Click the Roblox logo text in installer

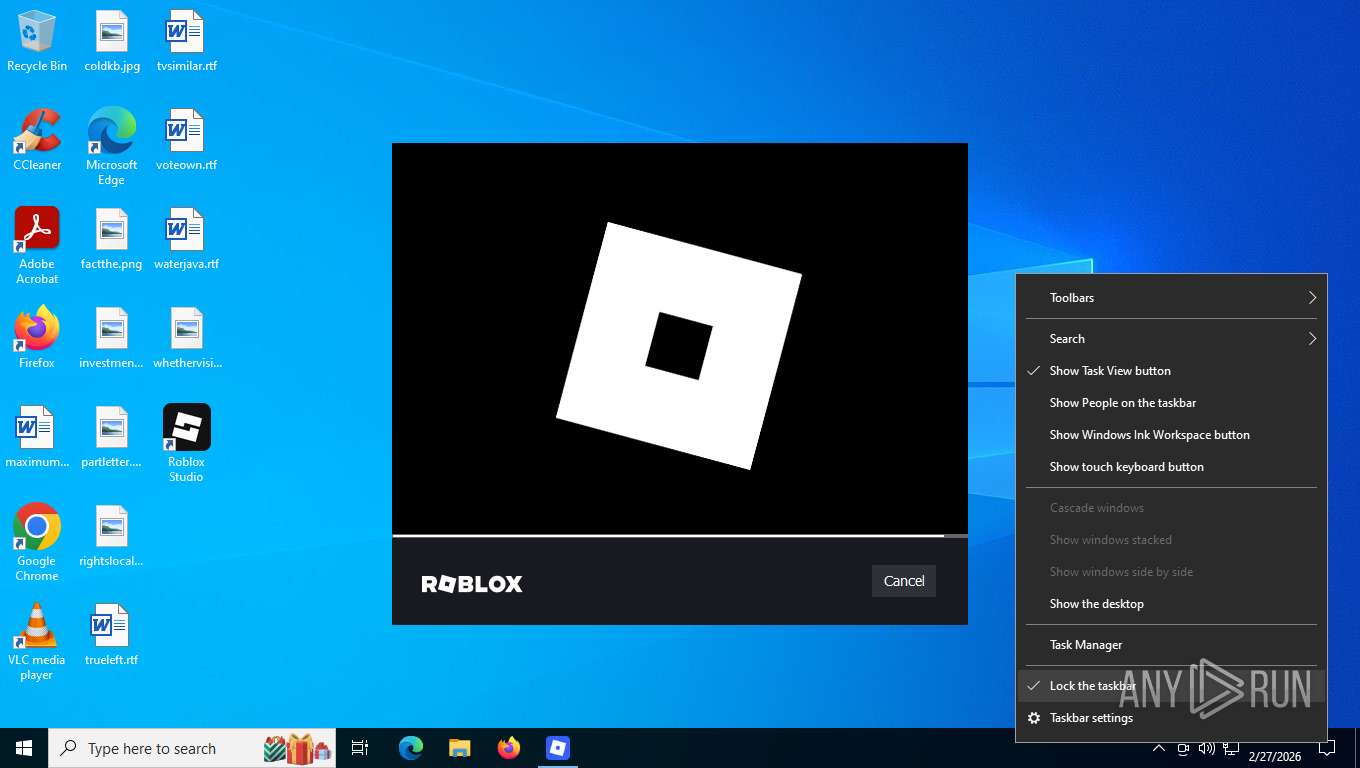pos(472,584)
